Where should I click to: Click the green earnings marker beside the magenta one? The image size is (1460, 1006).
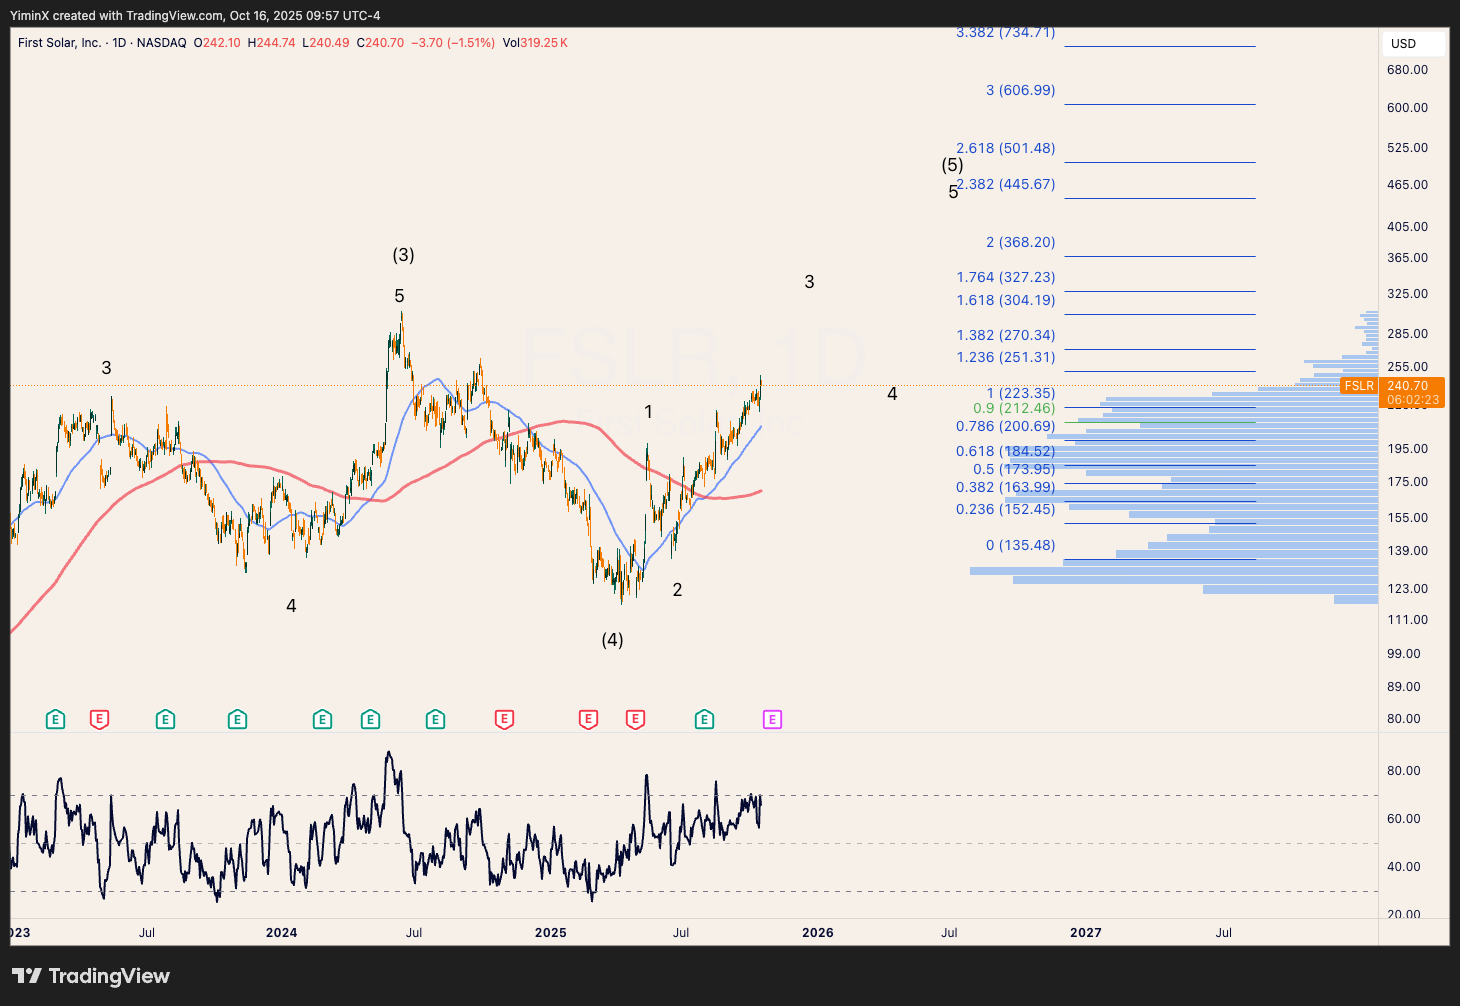pos(704,719)
